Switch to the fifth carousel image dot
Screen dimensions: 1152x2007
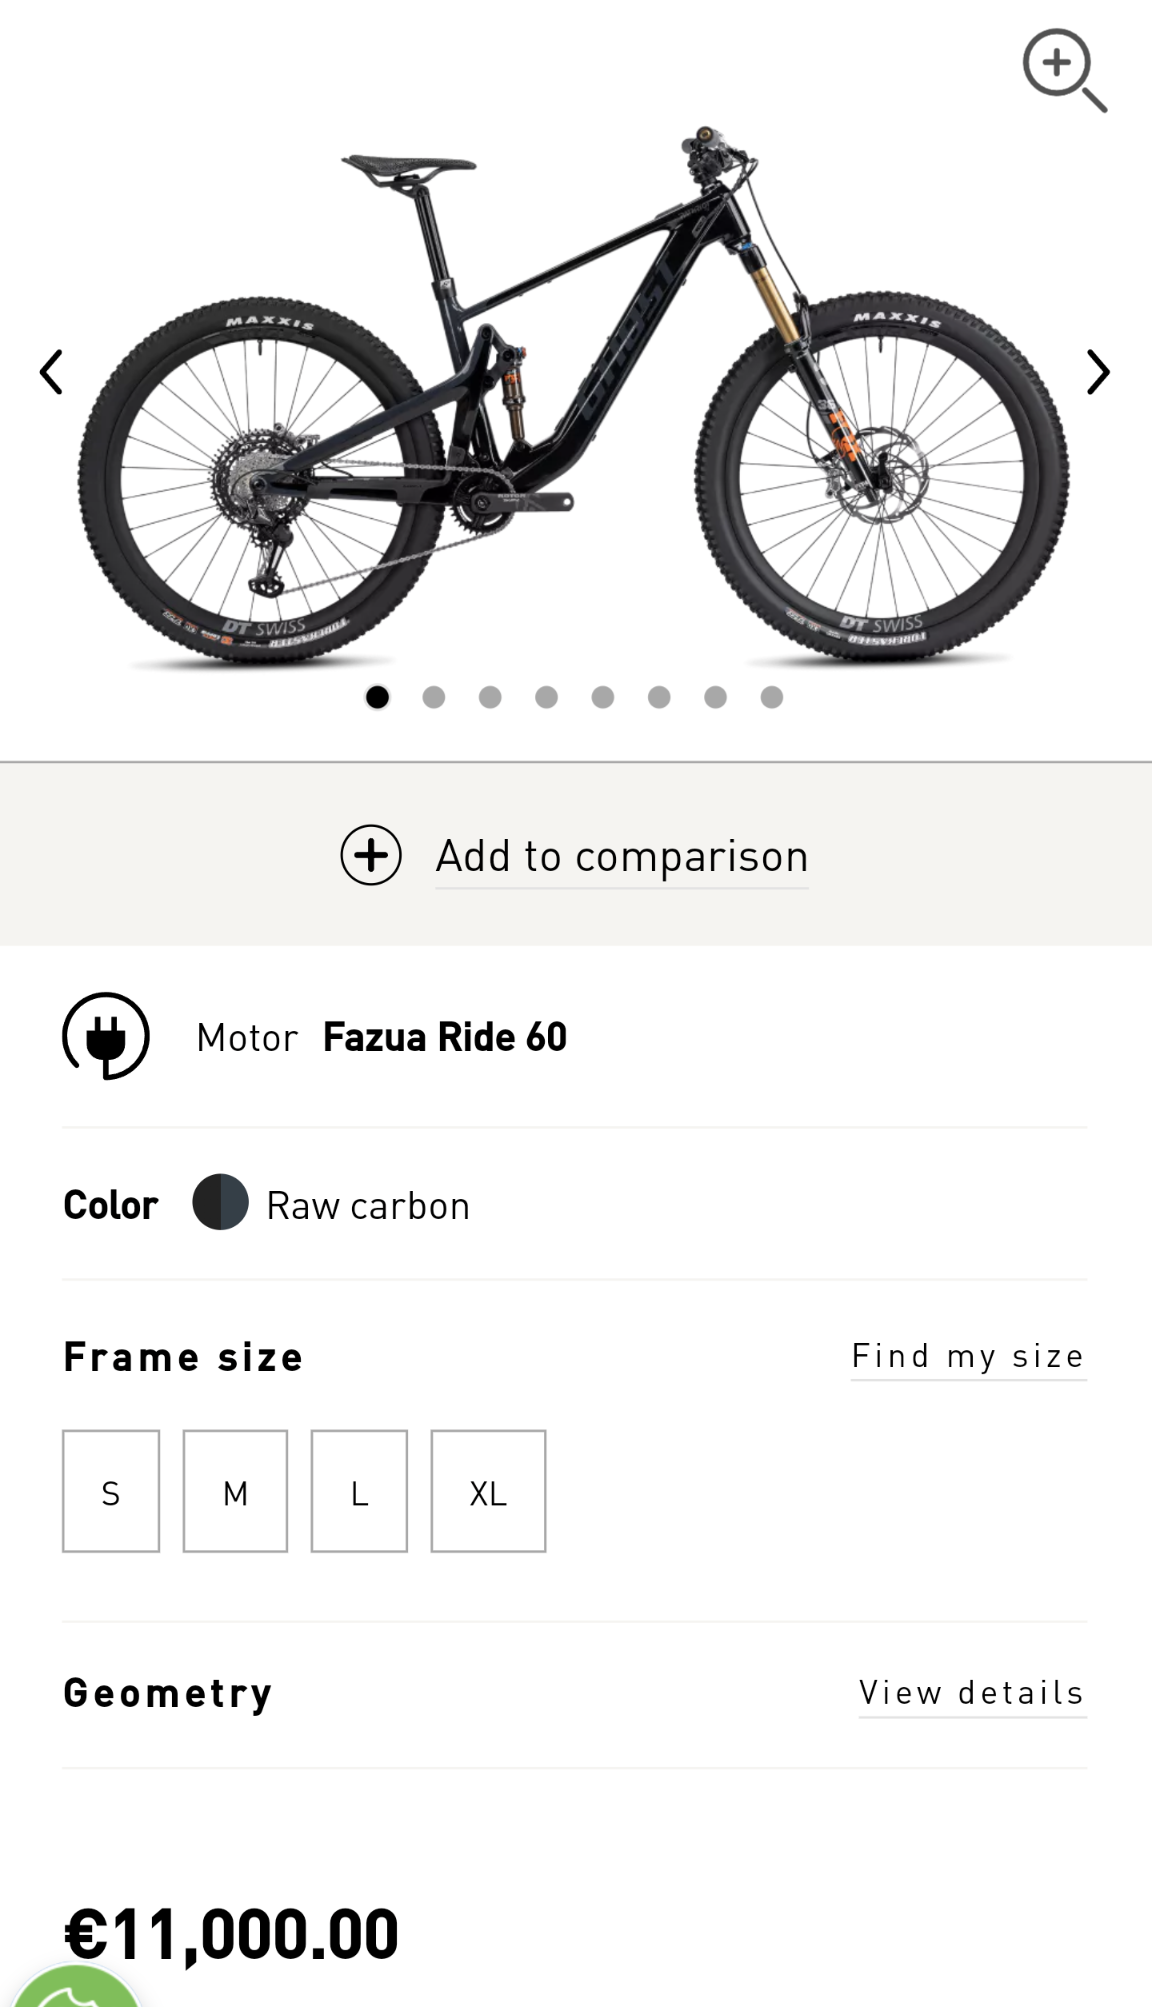click(602, 697)
